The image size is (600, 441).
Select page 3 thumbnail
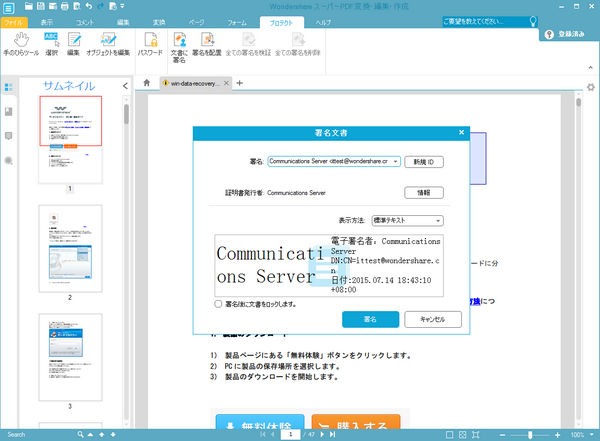(70, 357)
